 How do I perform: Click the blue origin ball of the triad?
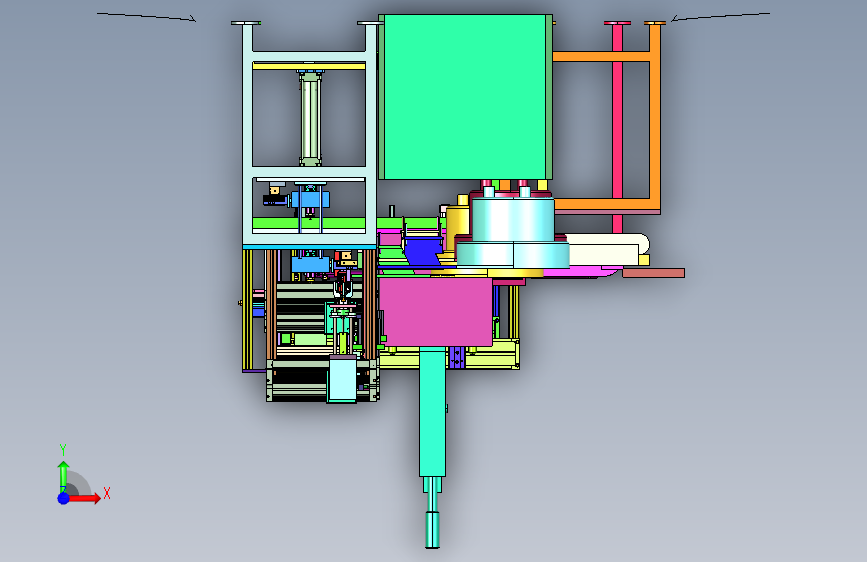[63, 498]
